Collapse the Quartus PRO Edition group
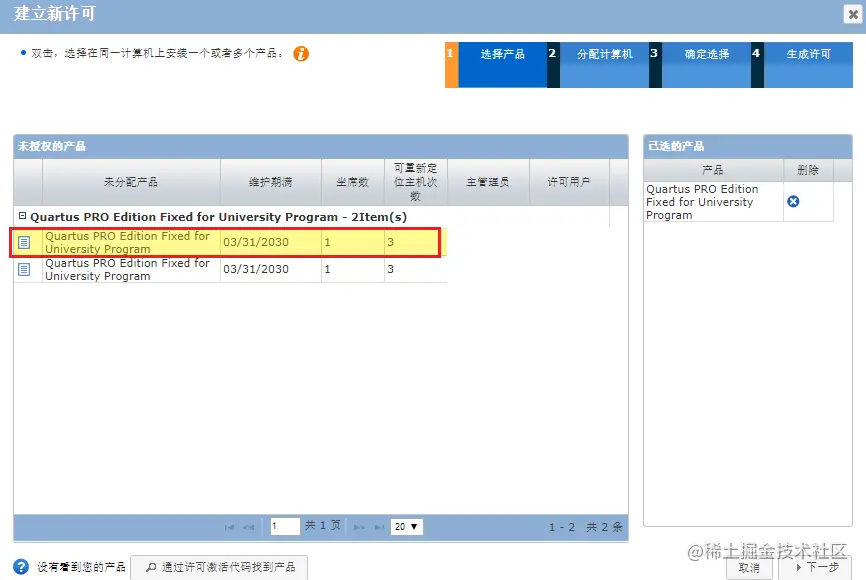866x580 pixels. [23, 216]
